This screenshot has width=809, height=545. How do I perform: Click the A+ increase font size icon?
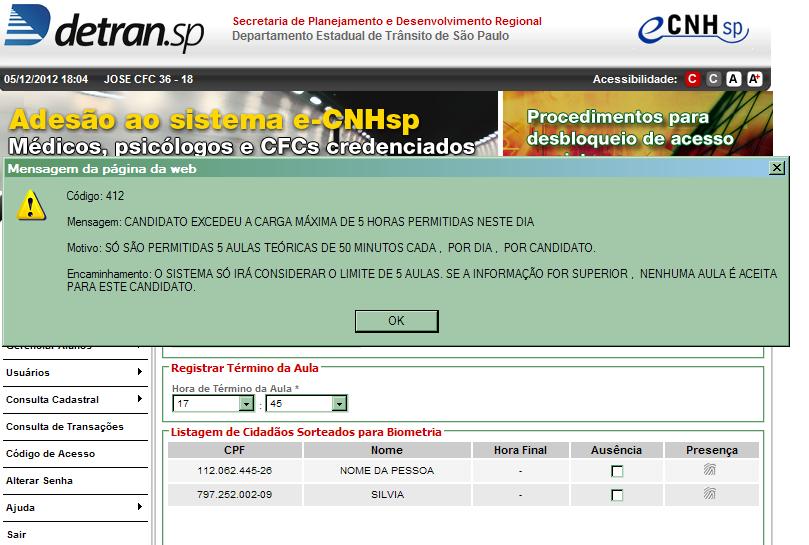click(754, 79)
